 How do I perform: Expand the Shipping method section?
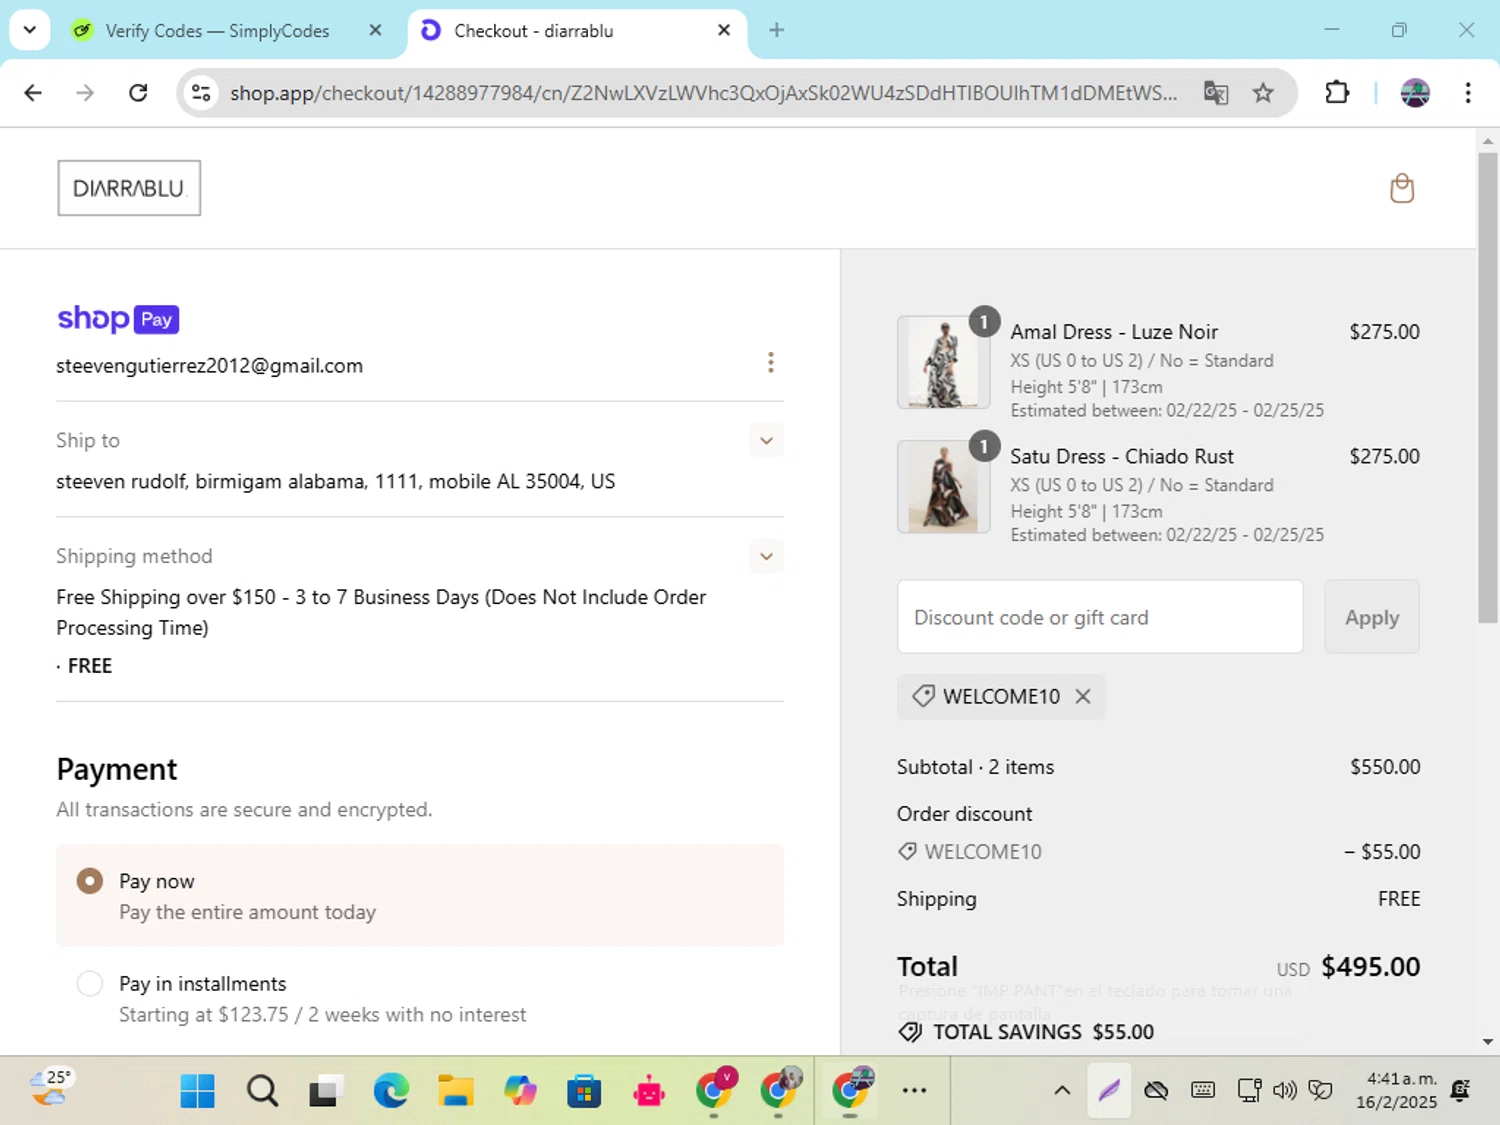[766, 556]
